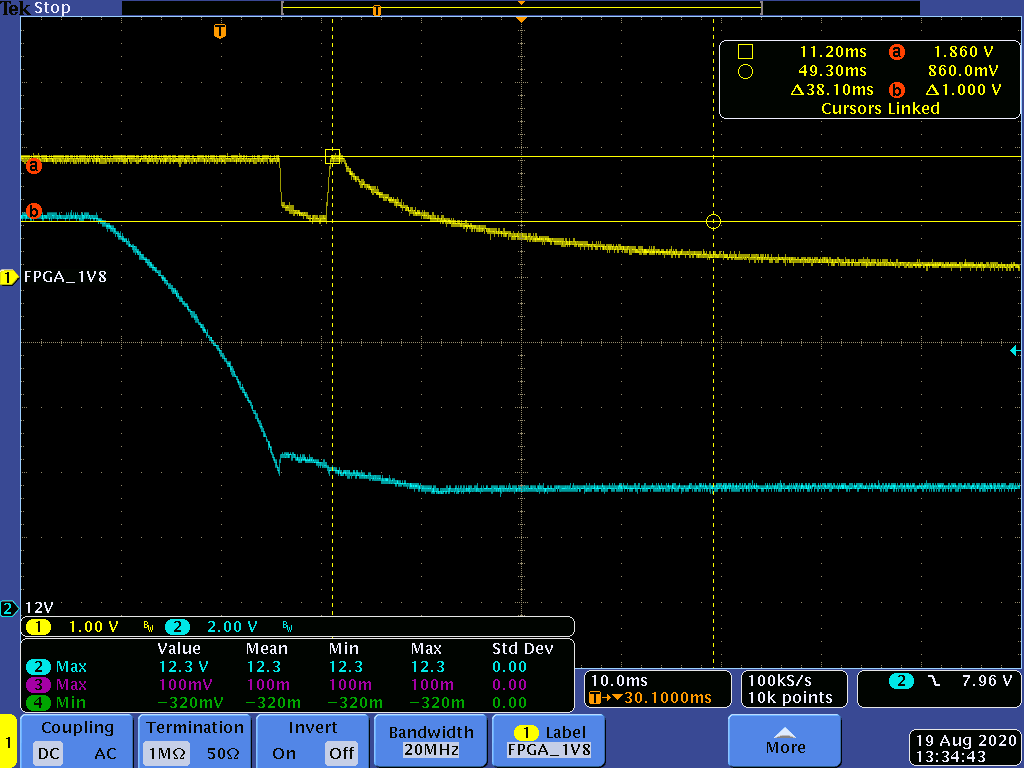Viewport: 1024px width, 768px height.
Task: Click the date and time display
Action: tap(966, 749)
